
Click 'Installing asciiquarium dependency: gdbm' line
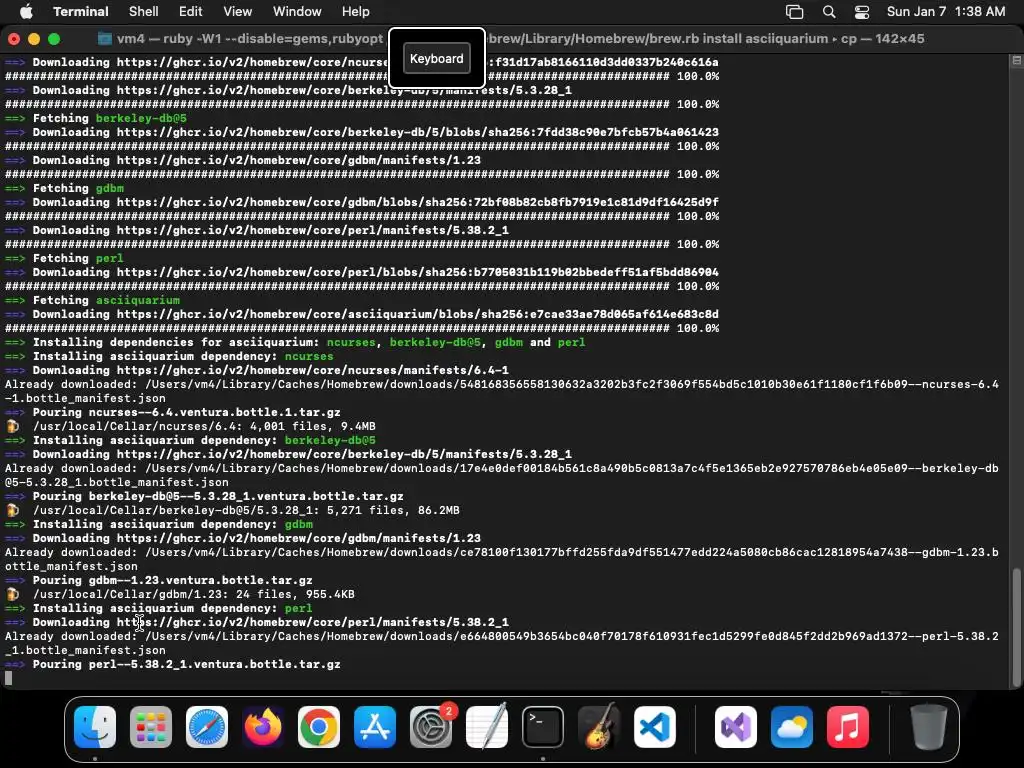pos(159,524)
